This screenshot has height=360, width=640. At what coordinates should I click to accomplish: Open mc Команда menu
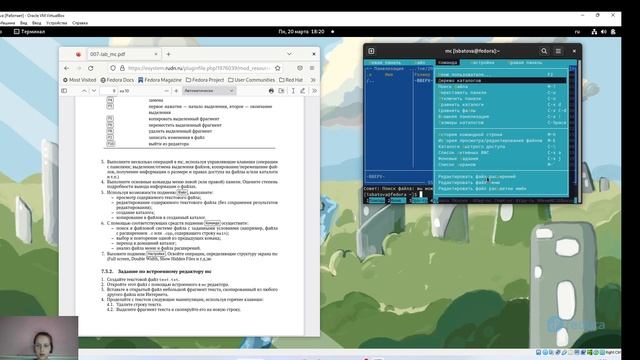click(x=447, y=62)
